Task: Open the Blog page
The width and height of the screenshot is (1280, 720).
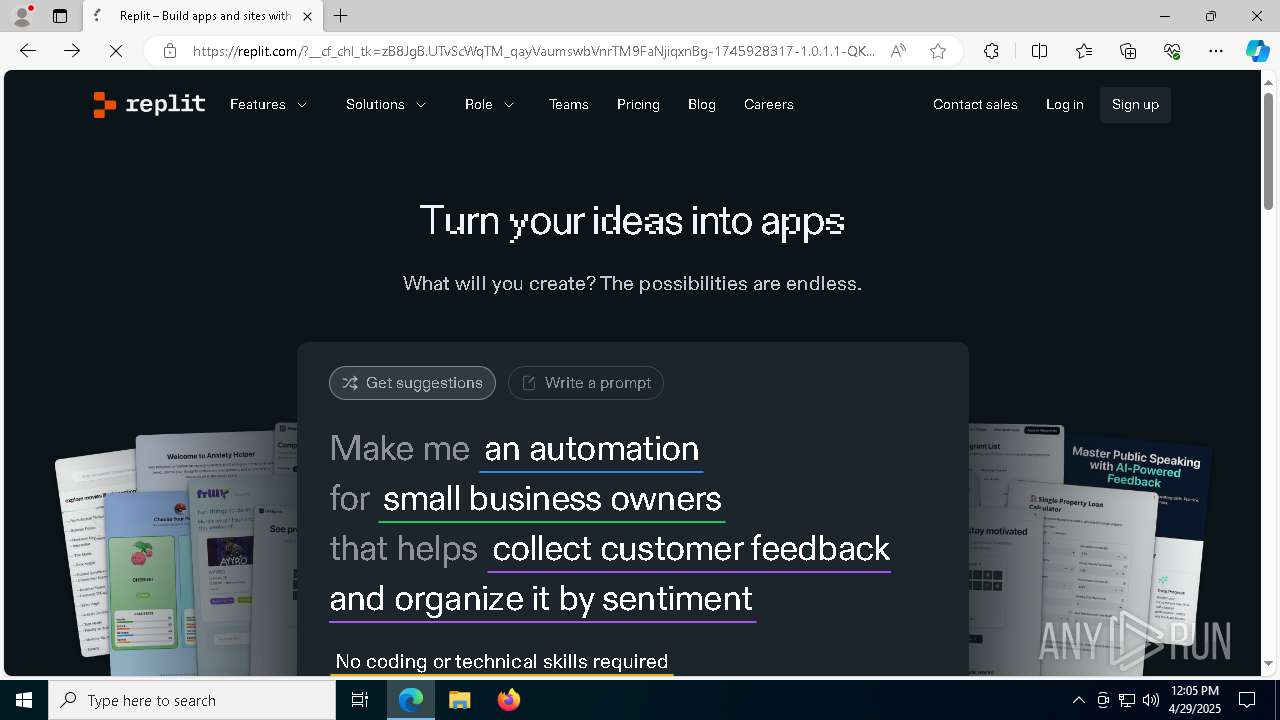Action: coord(702,104)
